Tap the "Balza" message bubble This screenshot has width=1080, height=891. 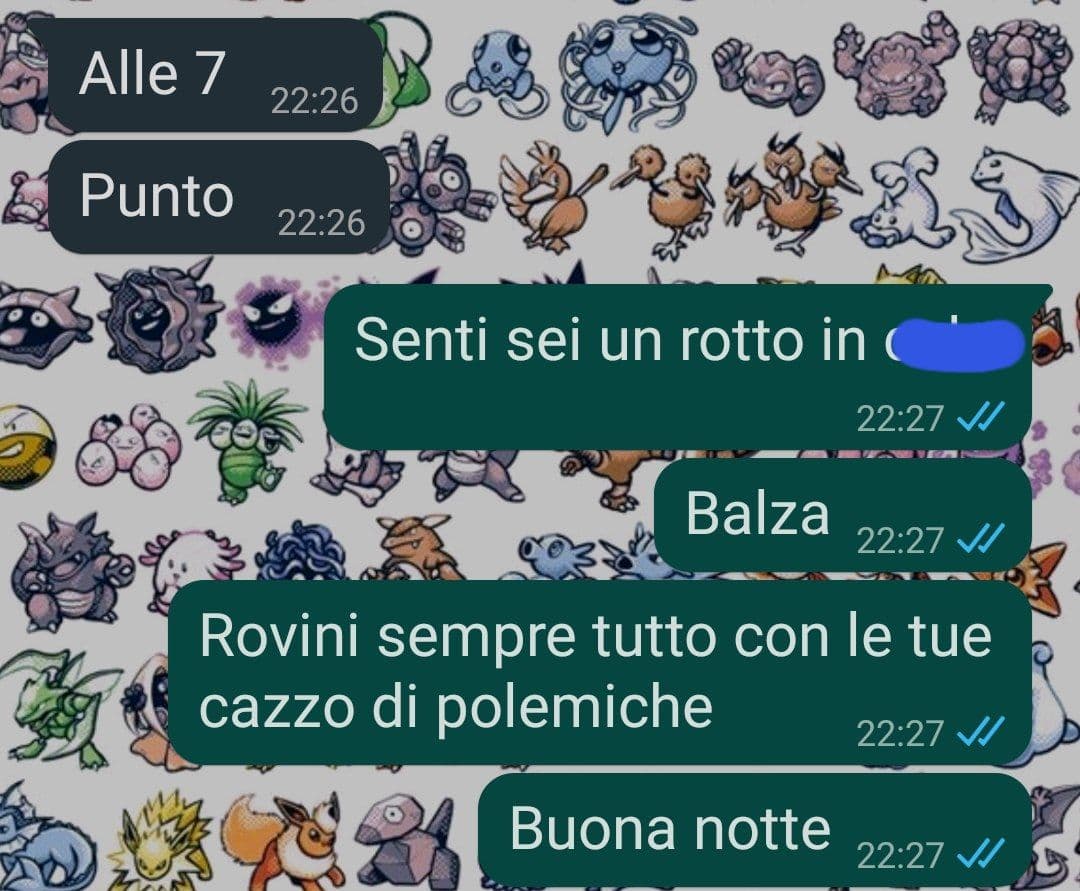click(842, 514)
